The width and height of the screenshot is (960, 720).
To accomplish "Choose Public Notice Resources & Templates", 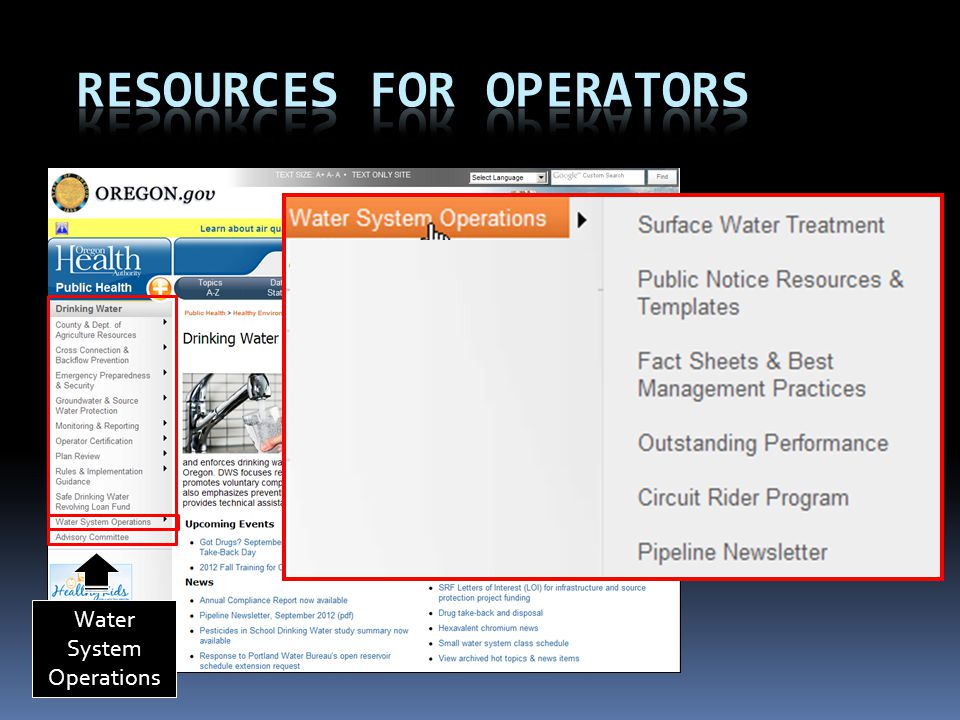I will tap(770, 293).
